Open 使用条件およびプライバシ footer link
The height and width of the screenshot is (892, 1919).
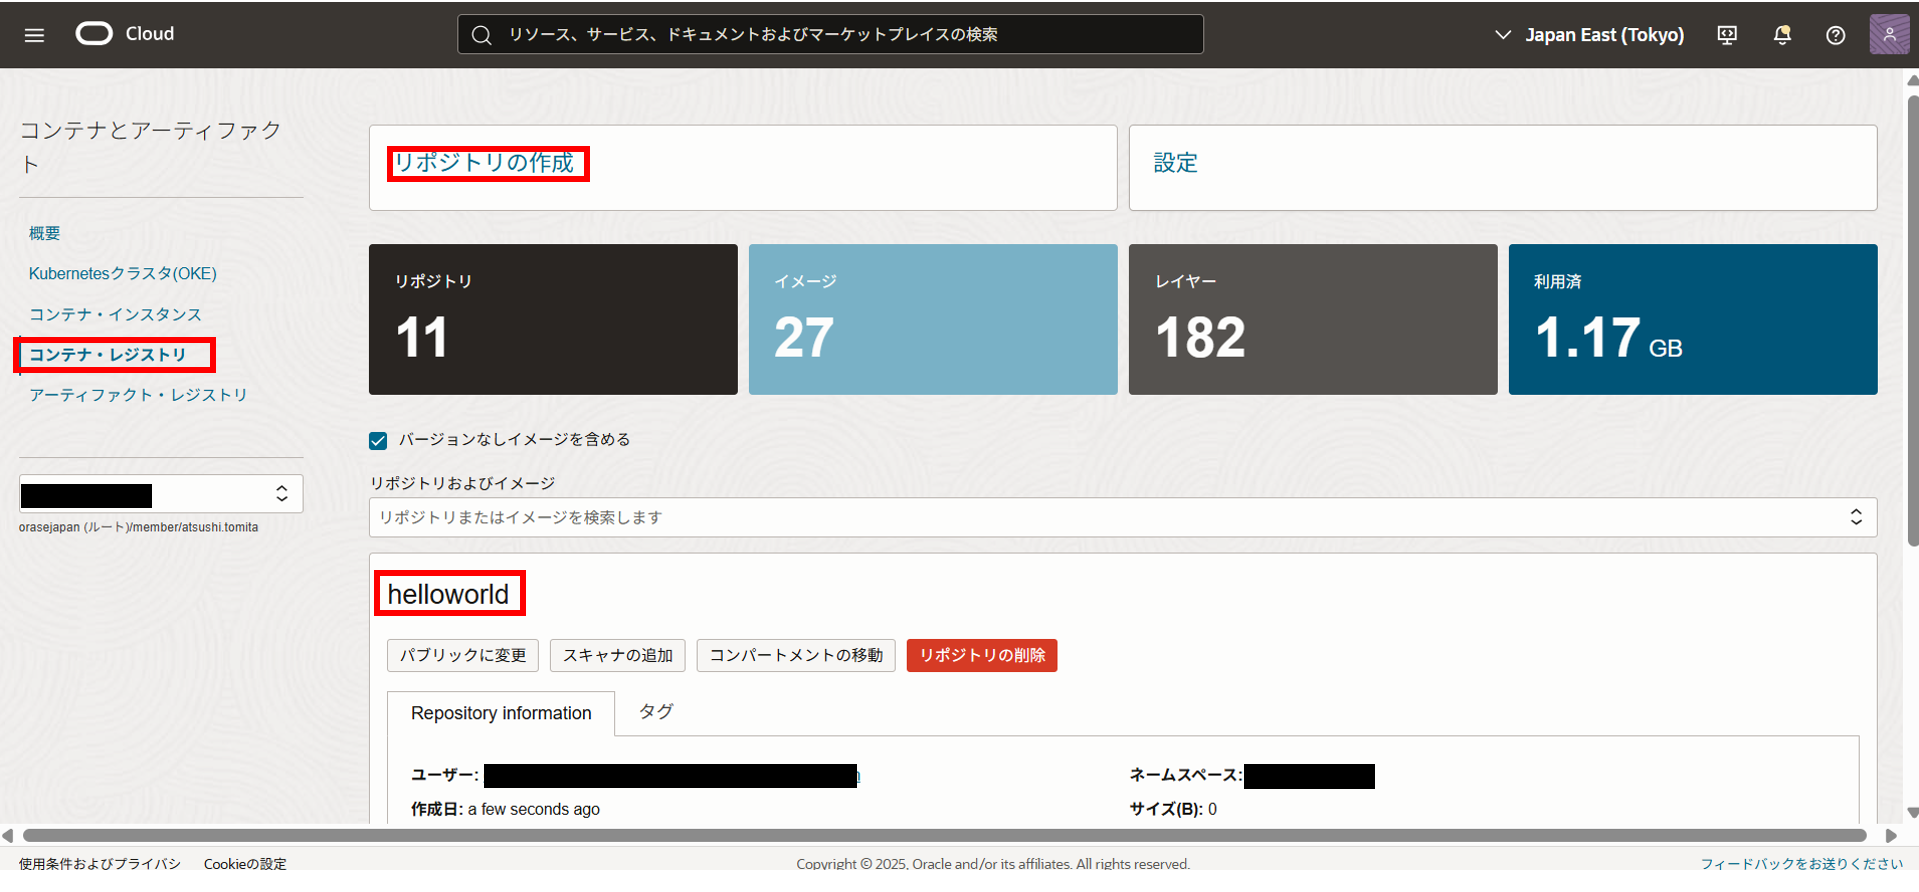point(100,863)
